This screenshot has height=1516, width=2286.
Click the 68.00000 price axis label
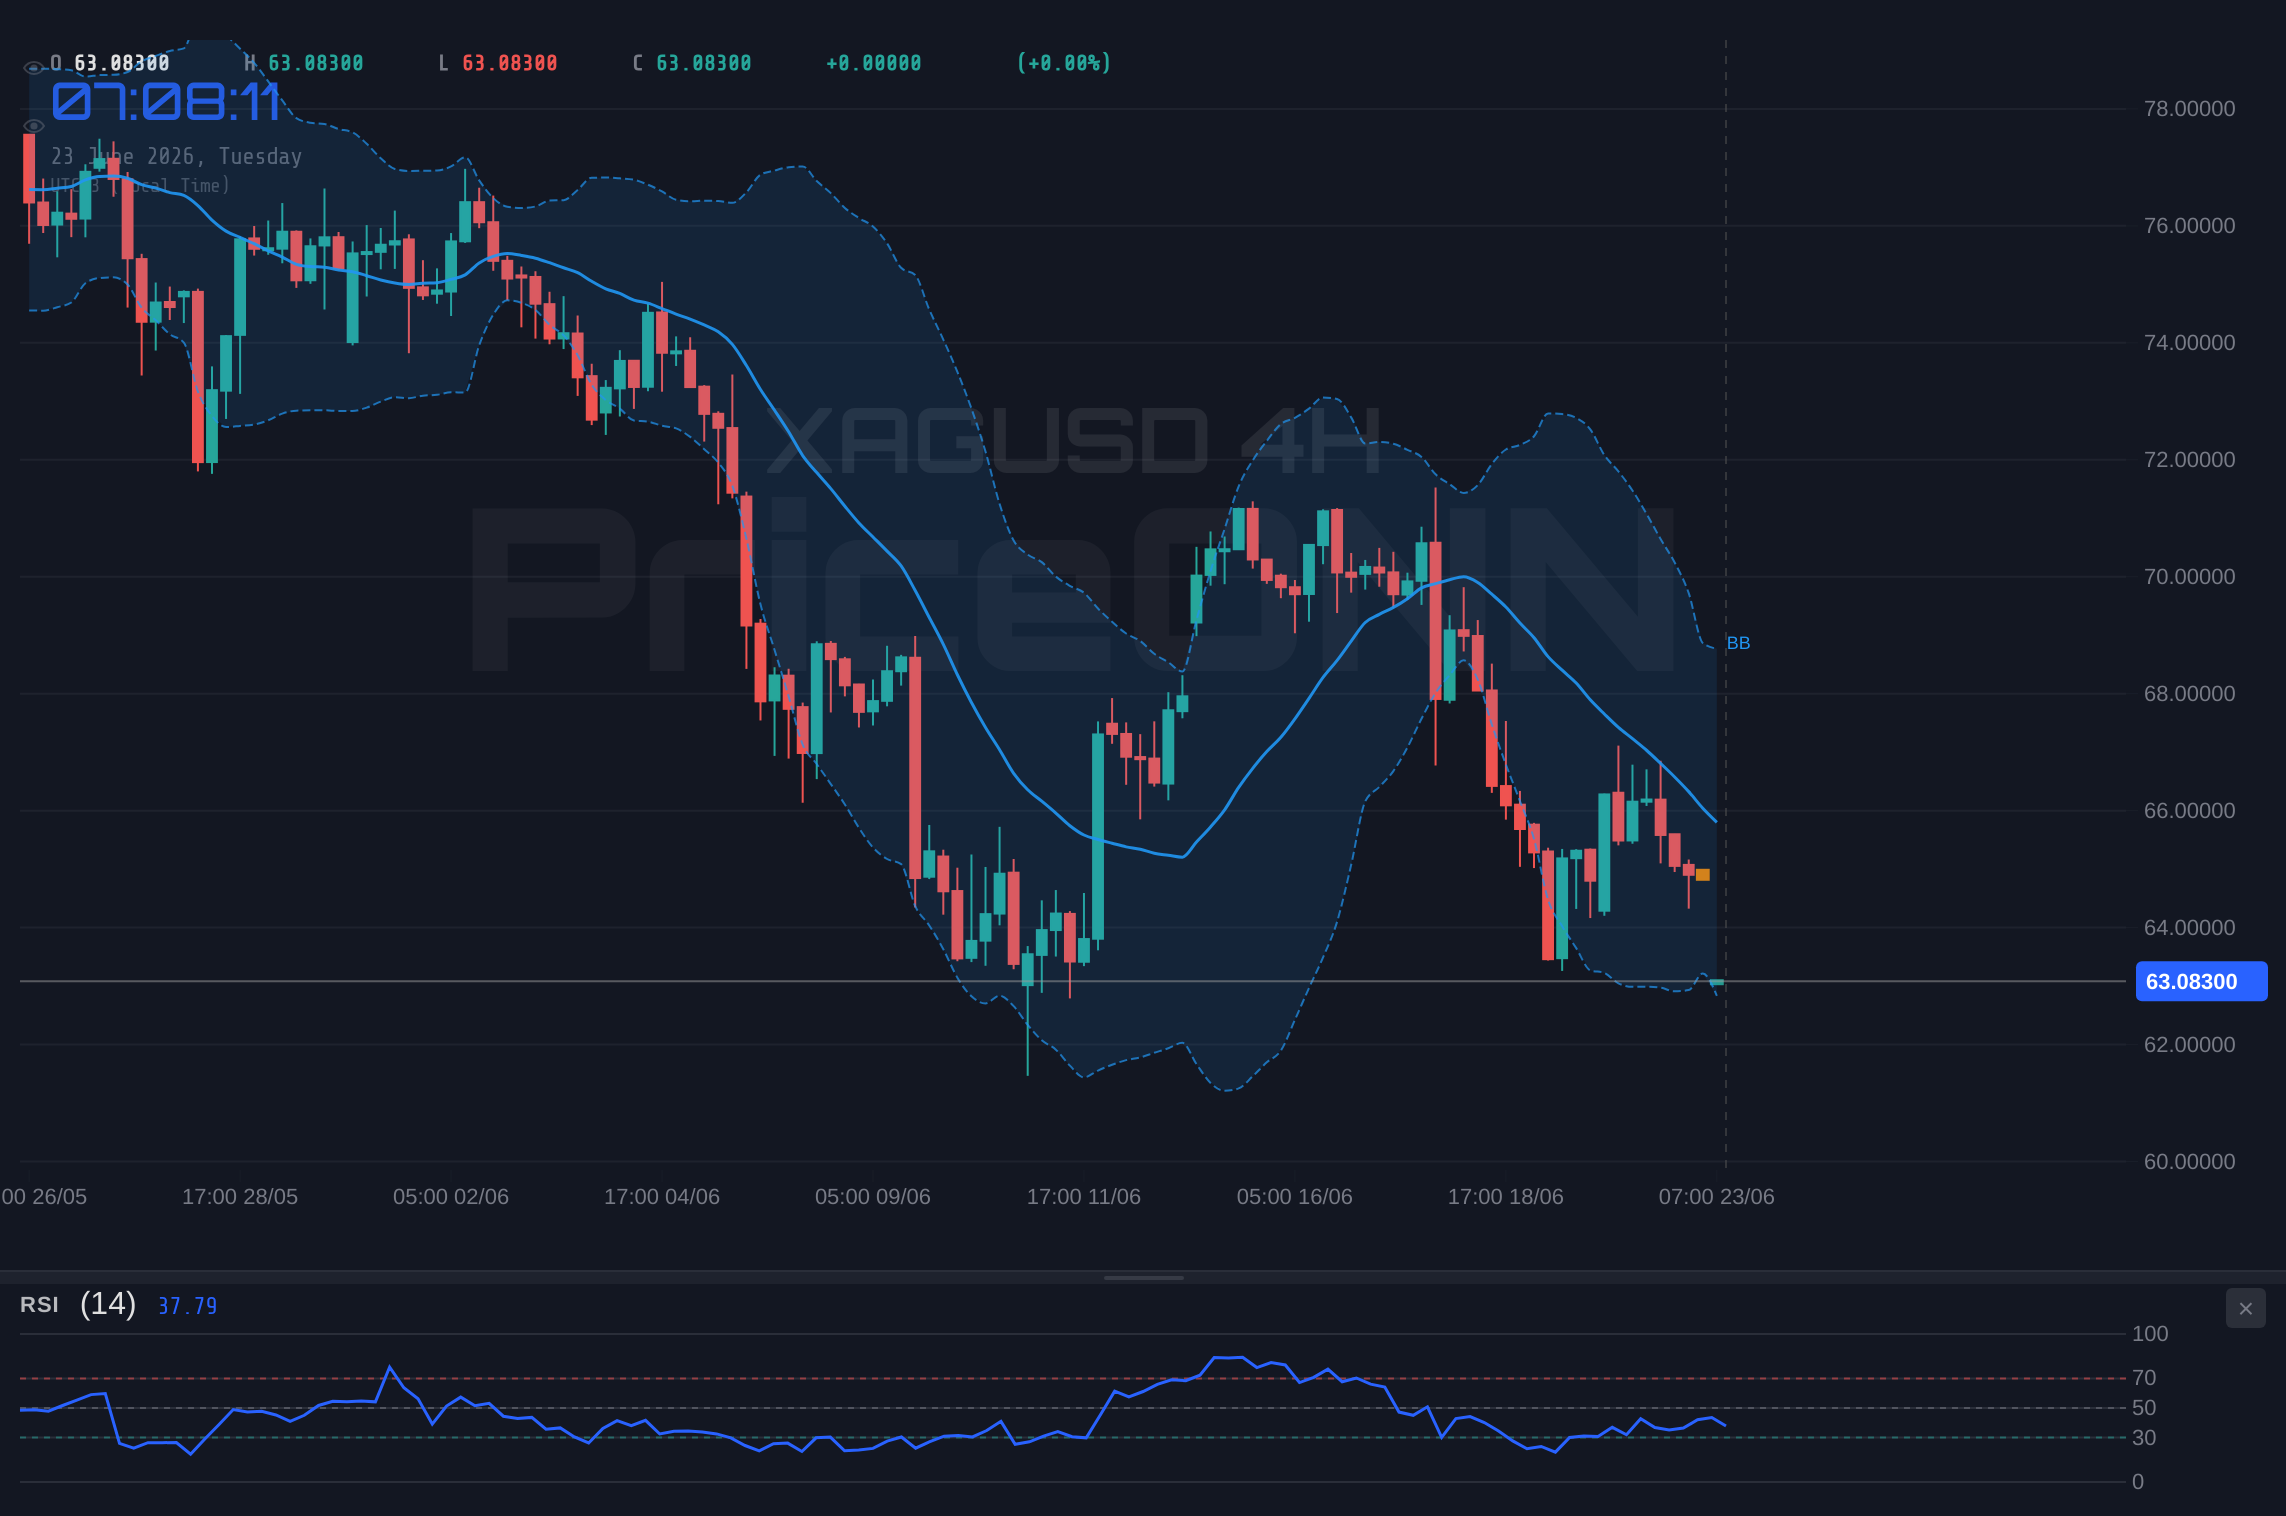pyautogui.click(x=2189, y=694)
